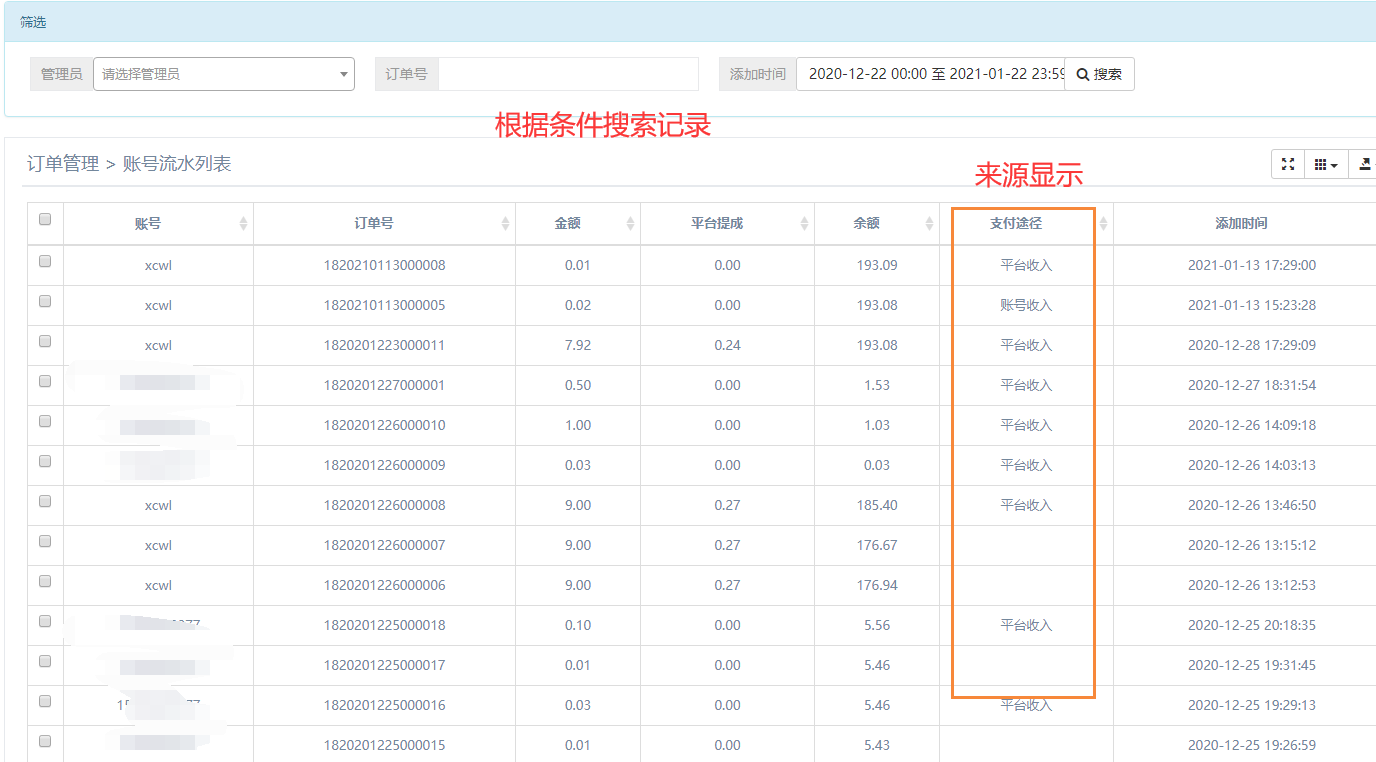1376x762 pixels.
Task: Check the row for order 1820201226000008
Action: [45, 501]
